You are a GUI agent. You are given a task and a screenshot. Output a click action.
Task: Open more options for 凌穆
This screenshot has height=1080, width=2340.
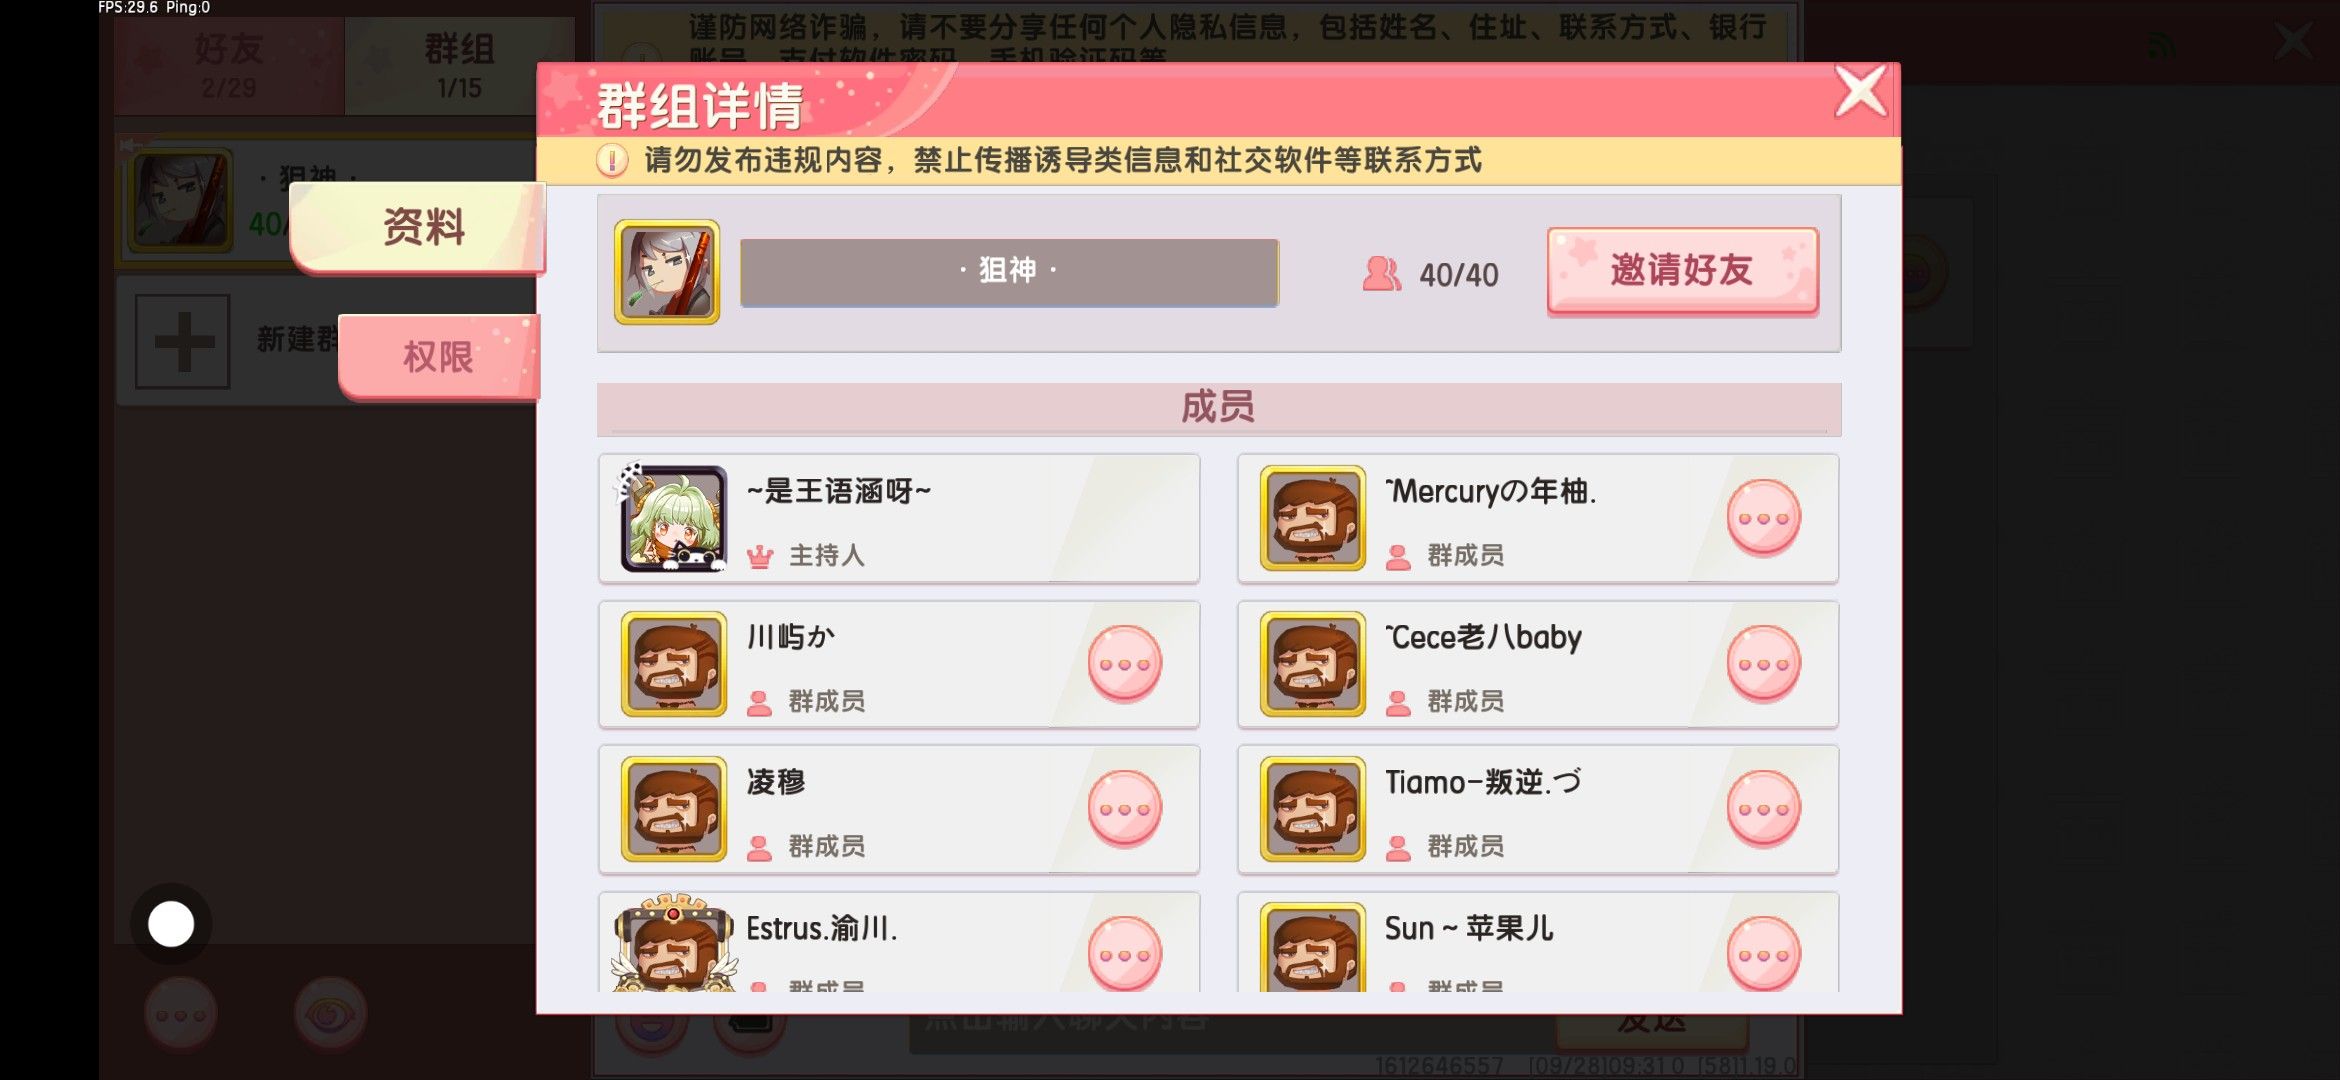(1124, 809)
